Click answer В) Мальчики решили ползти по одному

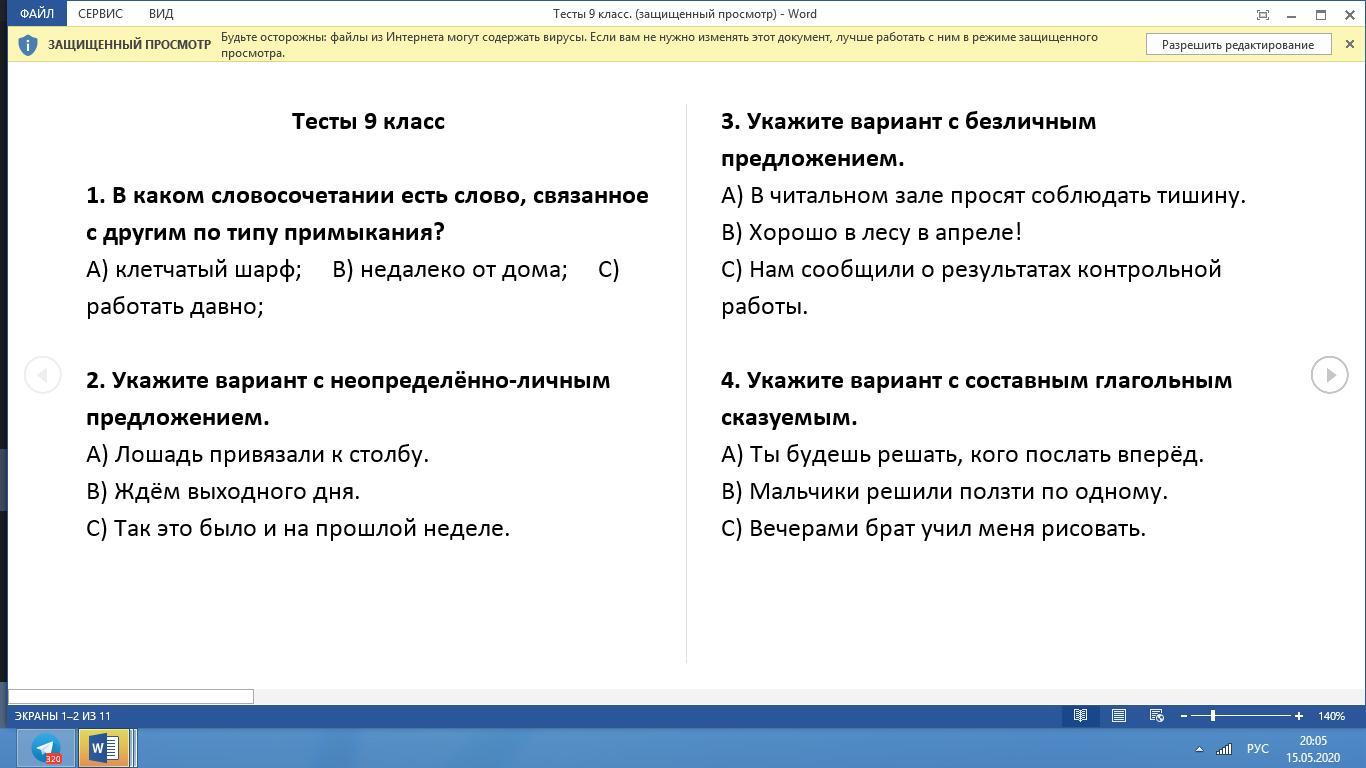[x=945, y=491]
